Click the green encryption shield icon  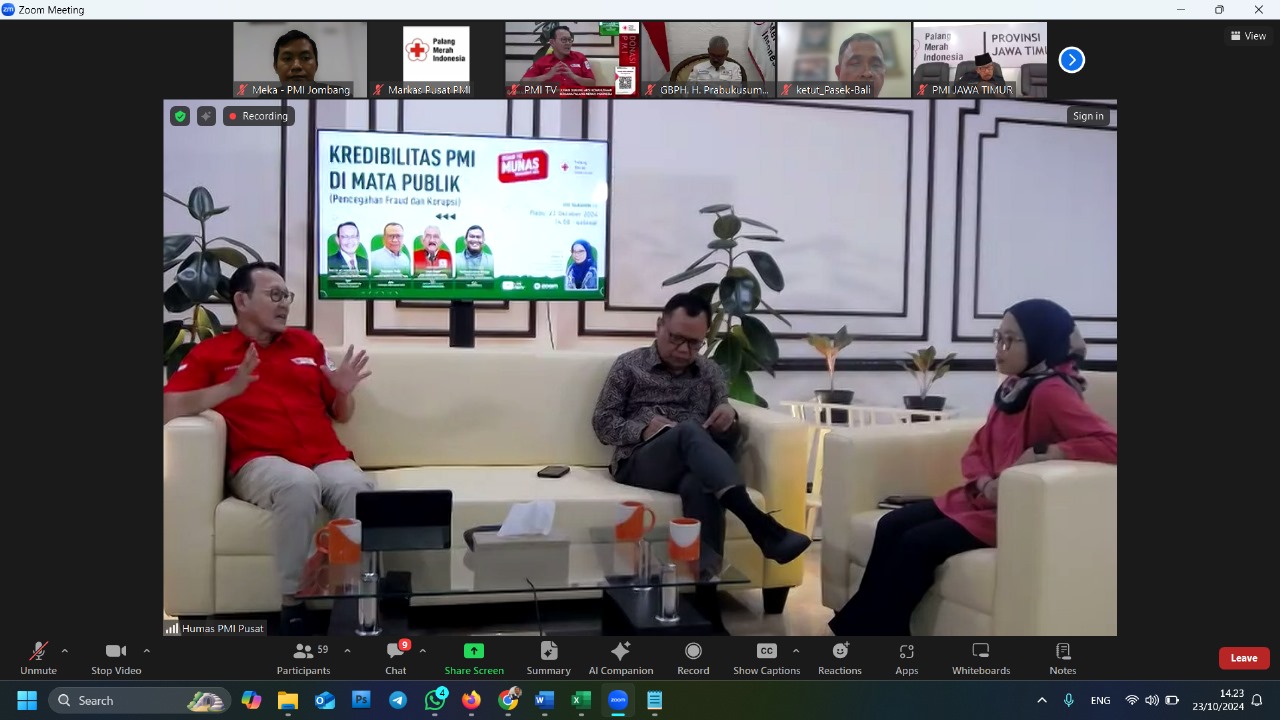click(180, 116)
